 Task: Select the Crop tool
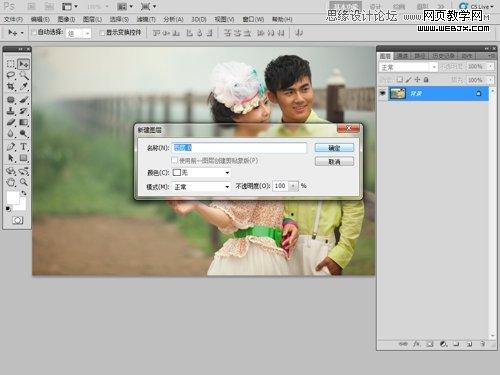pyautogui.click(x=11, y=87)
